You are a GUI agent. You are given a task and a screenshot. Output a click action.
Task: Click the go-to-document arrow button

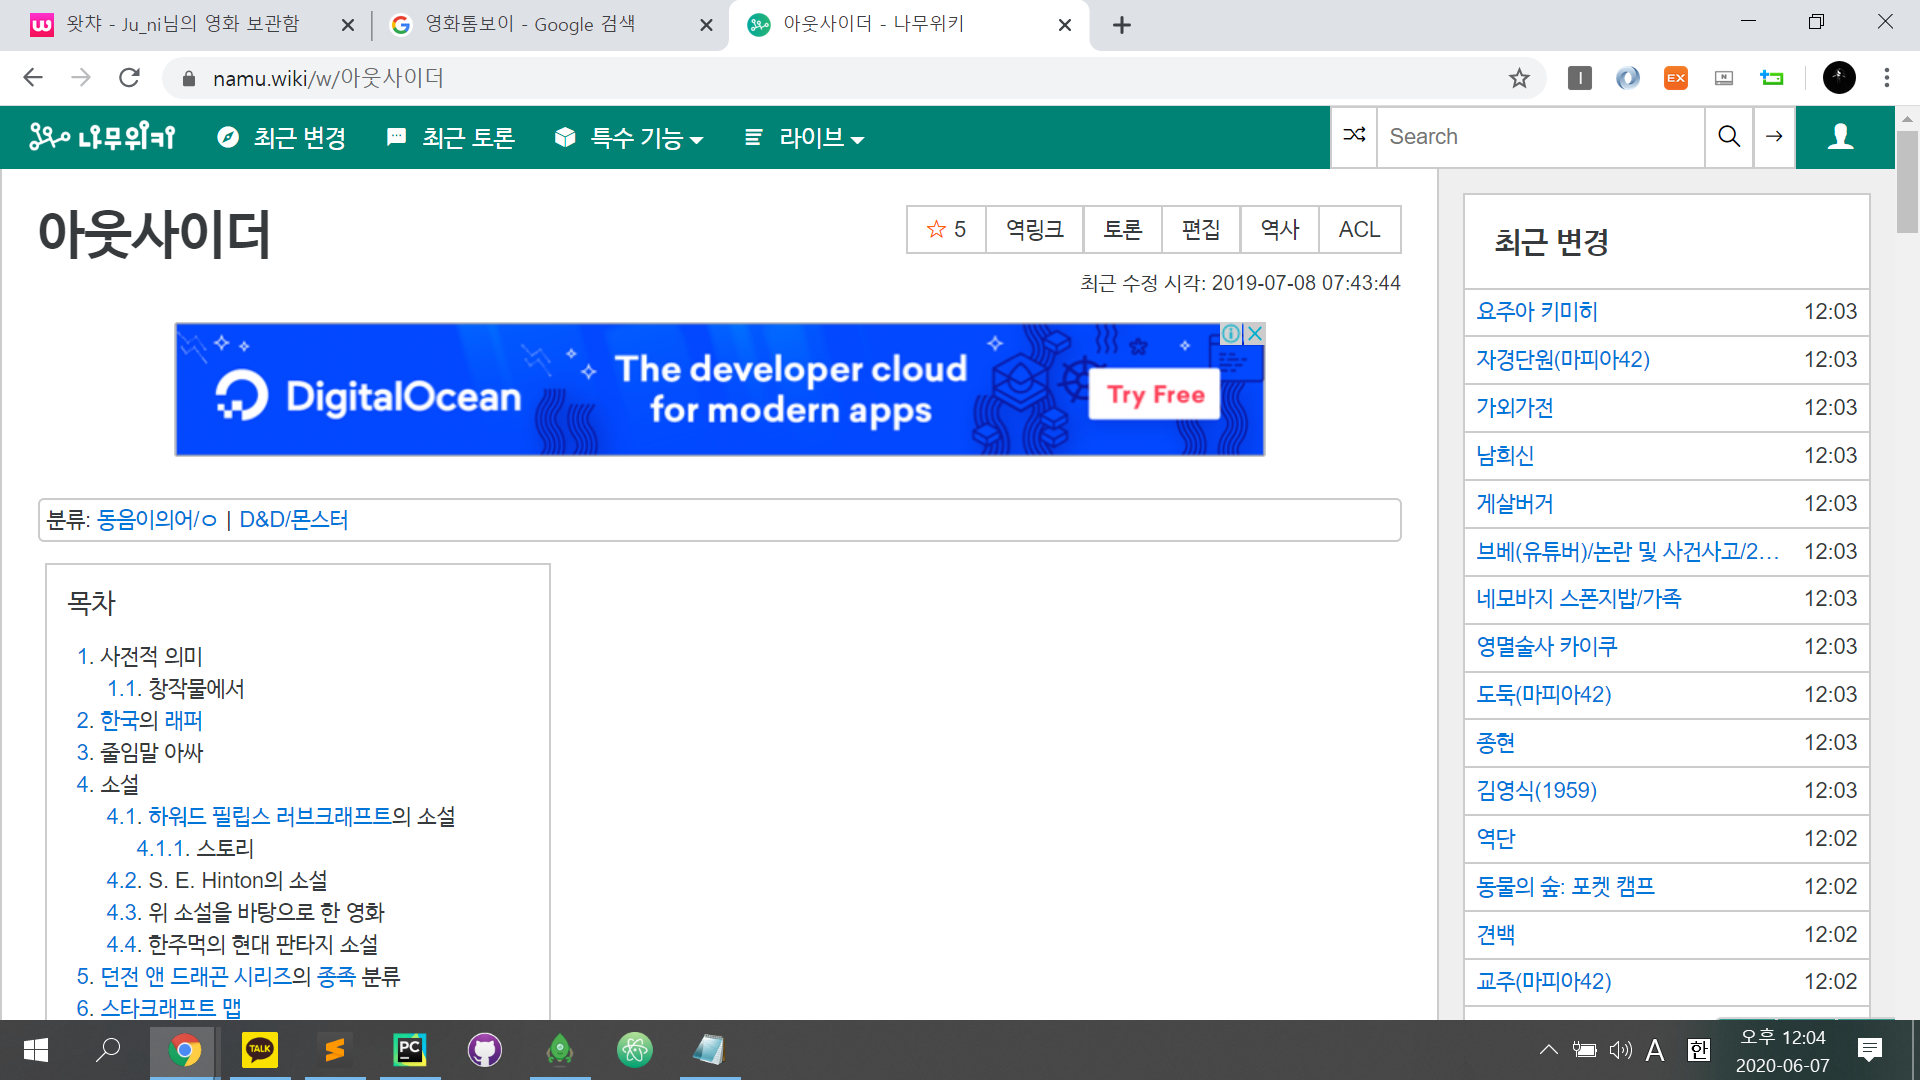[1774, 136]
